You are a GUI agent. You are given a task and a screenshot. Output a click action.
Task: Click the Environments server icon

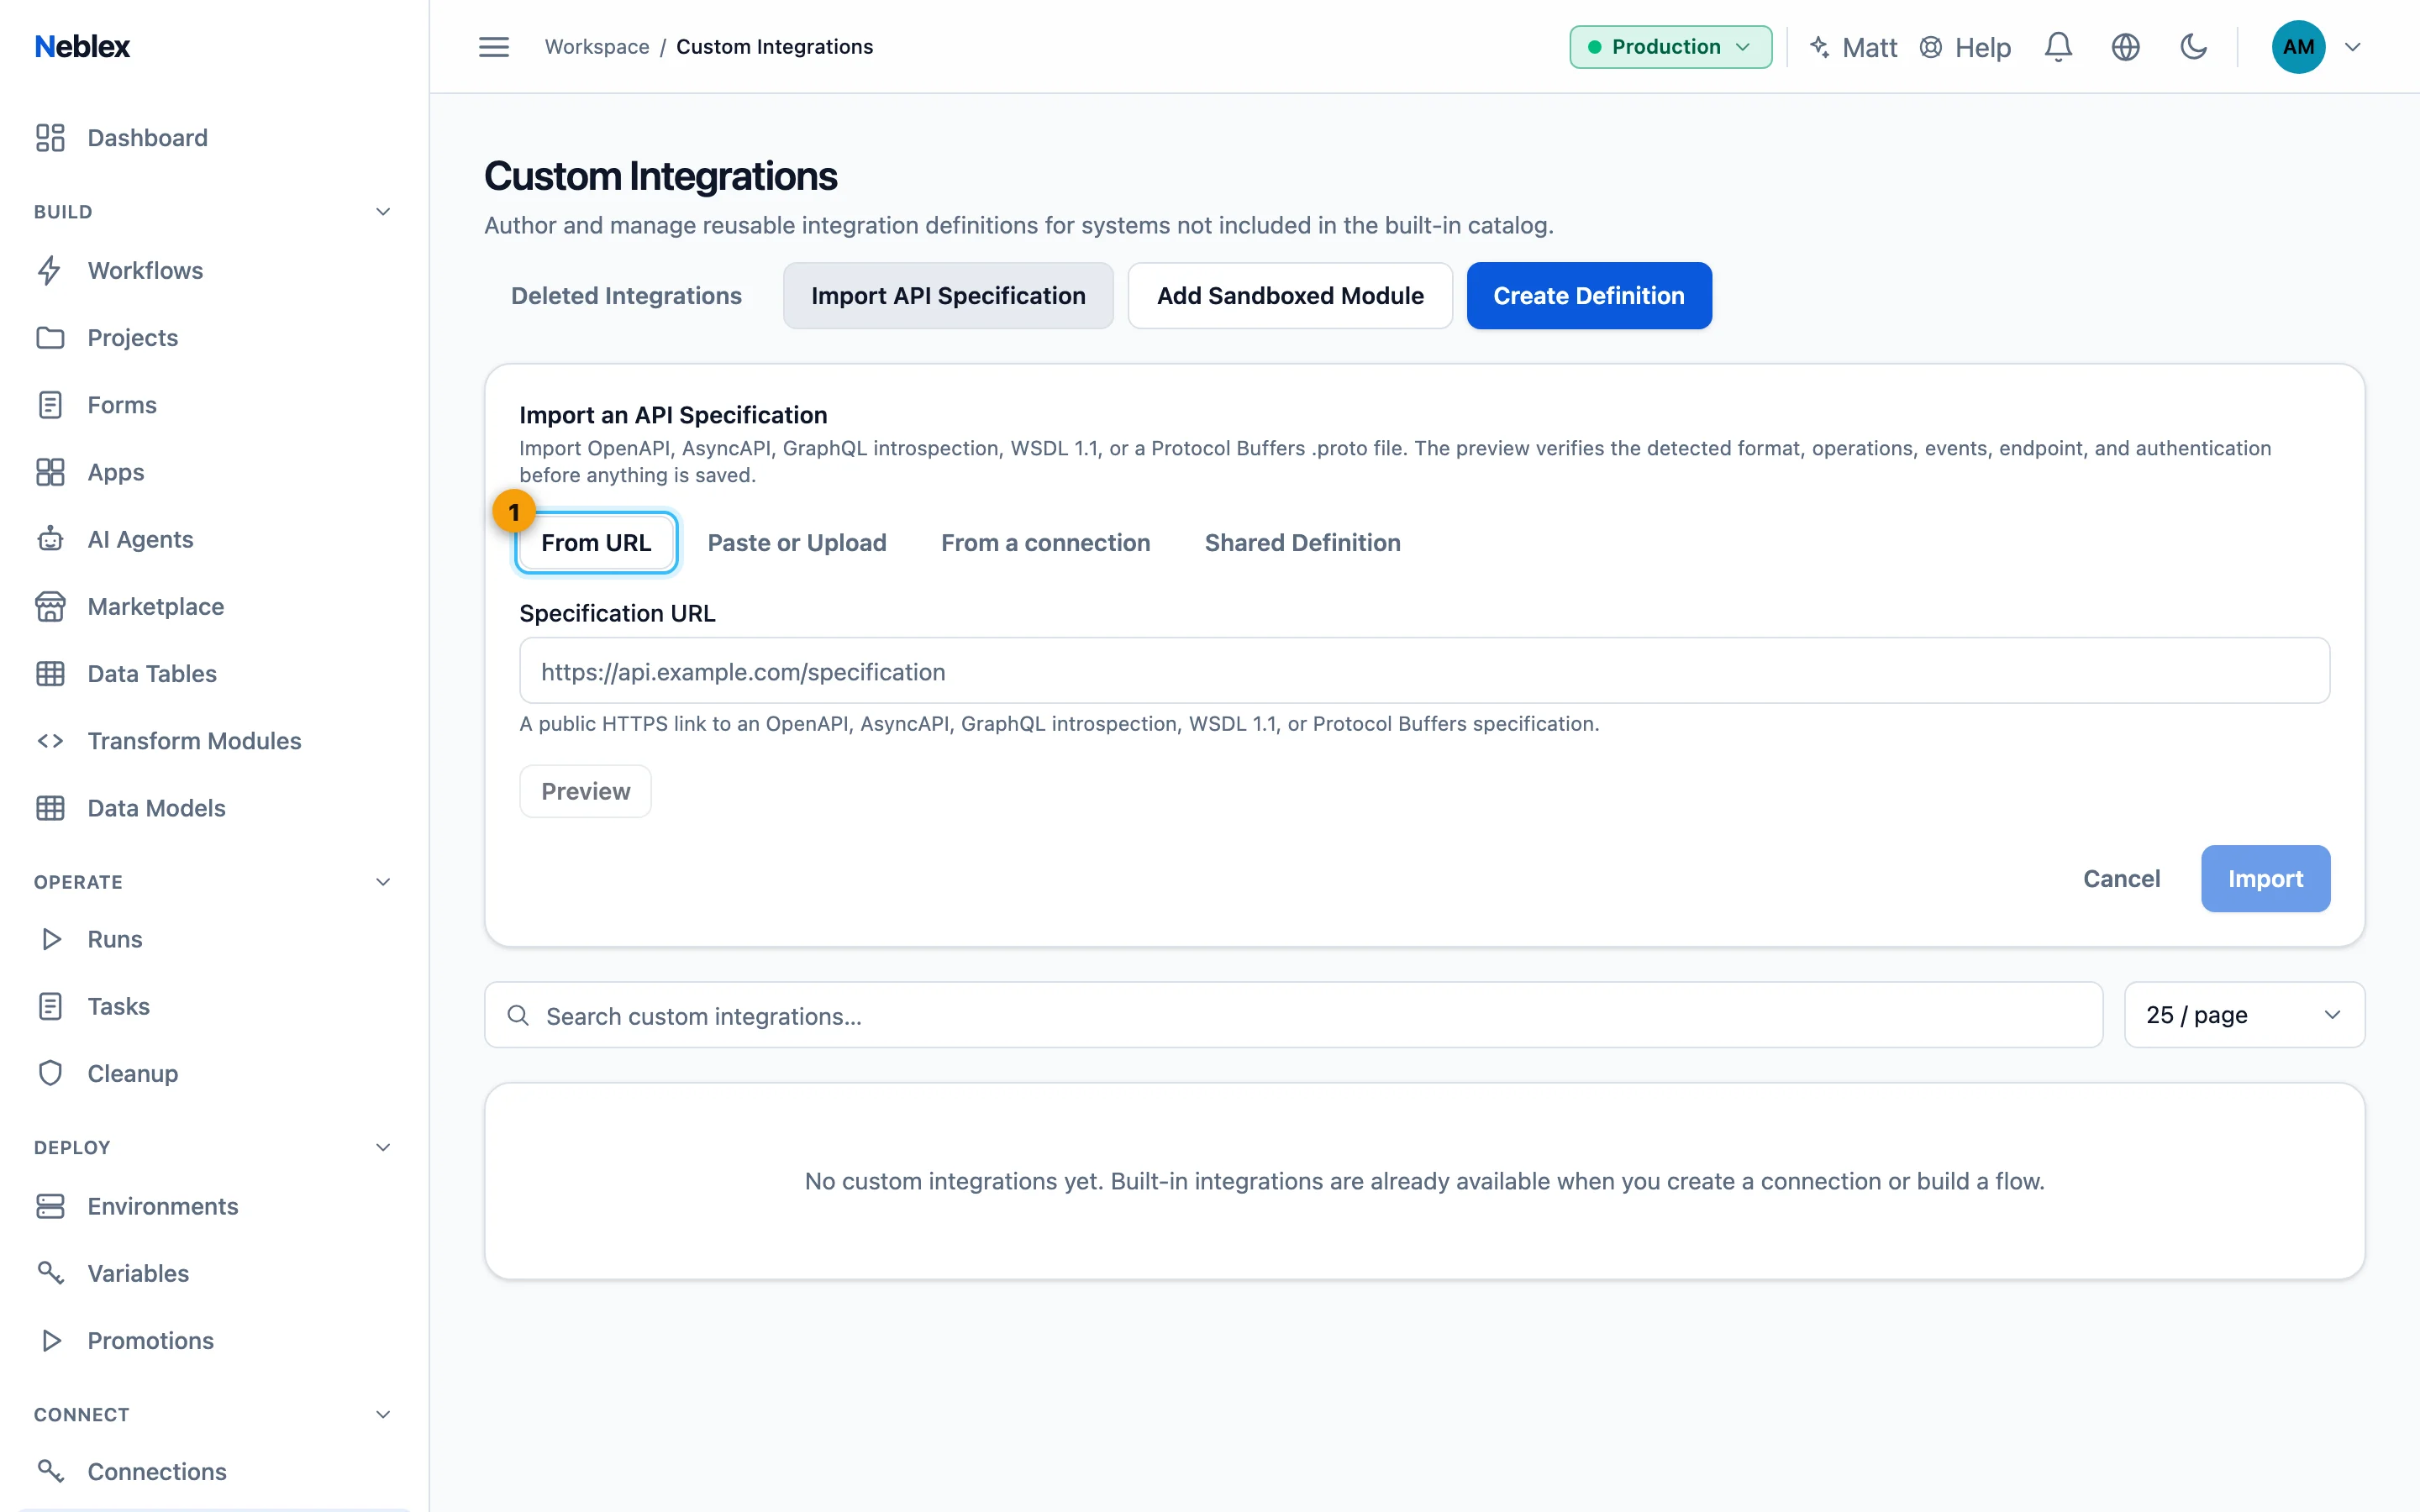(50, 1205)
